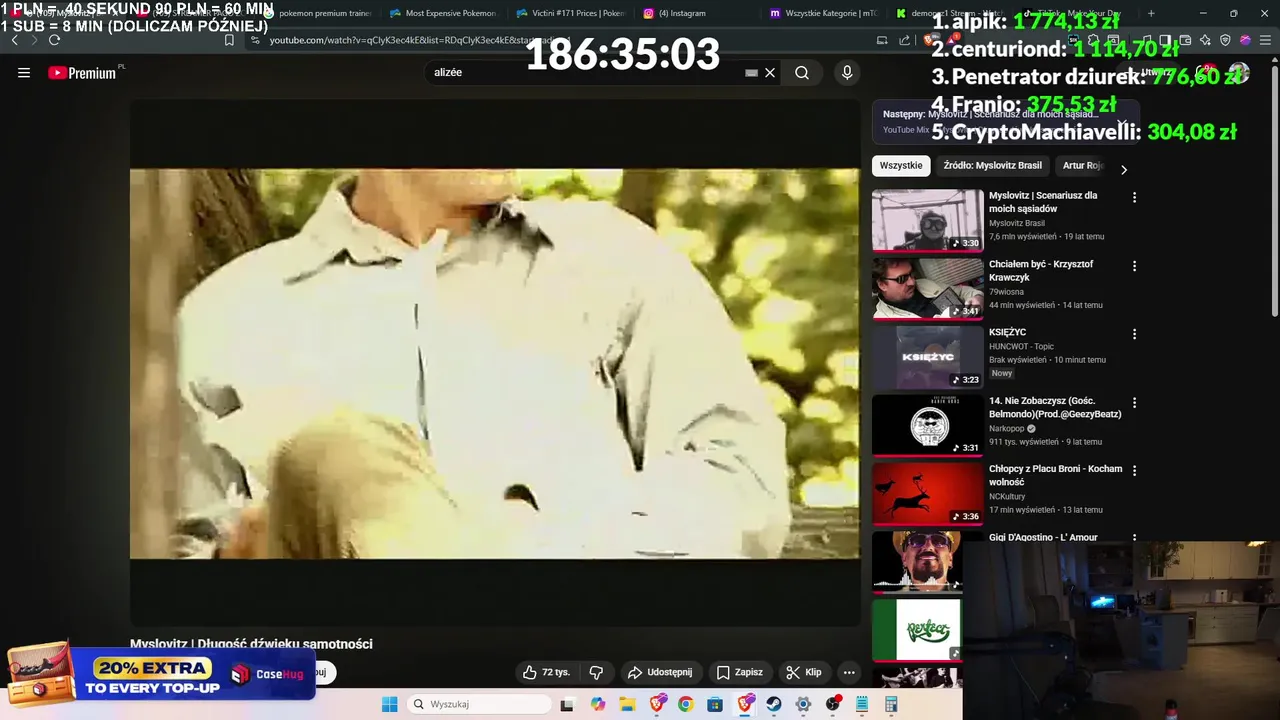Open Calculator from taskbar

pyautogui.click(x=891, y=704)
